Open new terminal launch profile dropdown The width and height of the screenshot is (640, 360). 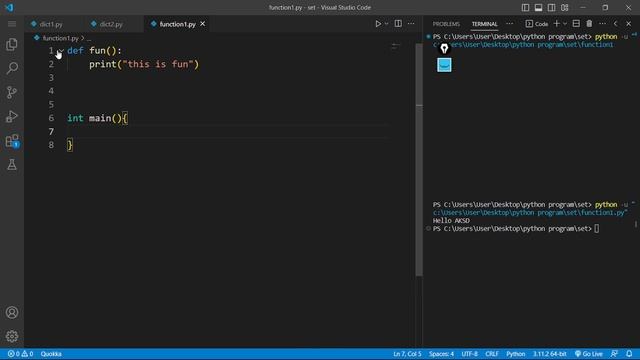(x=565, y=24)
